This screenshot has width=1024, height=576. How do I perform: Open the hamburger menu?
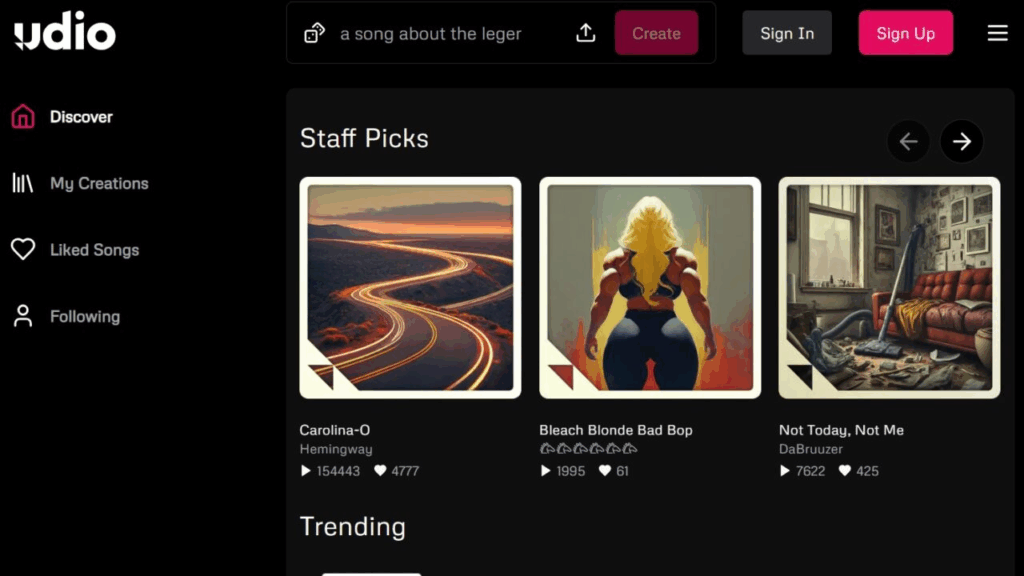tap(997, 33)
